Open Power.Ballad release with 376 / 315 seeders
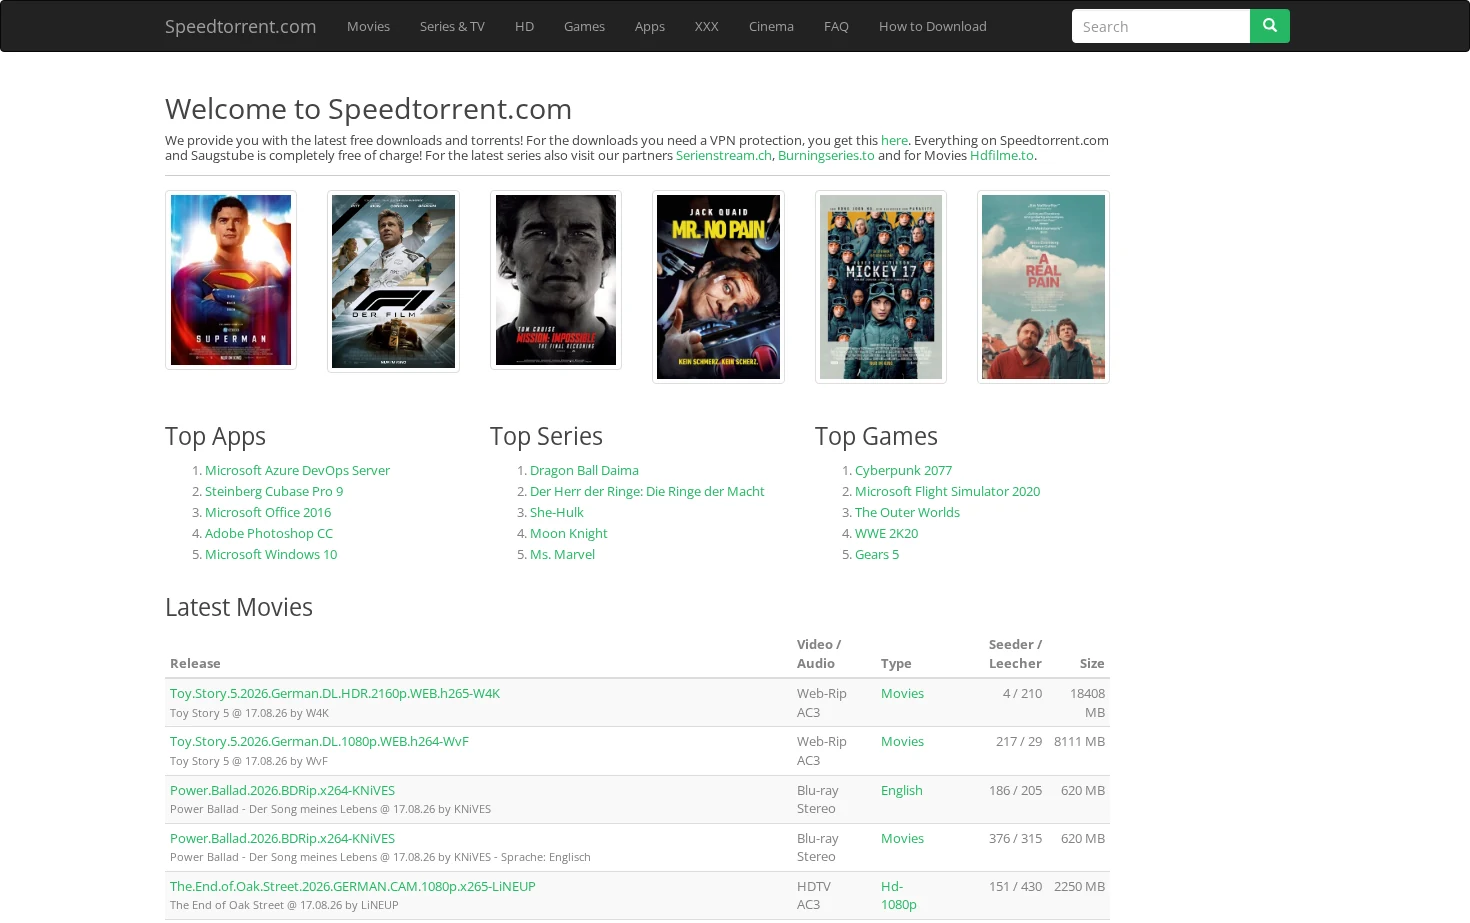 (282, 838)
